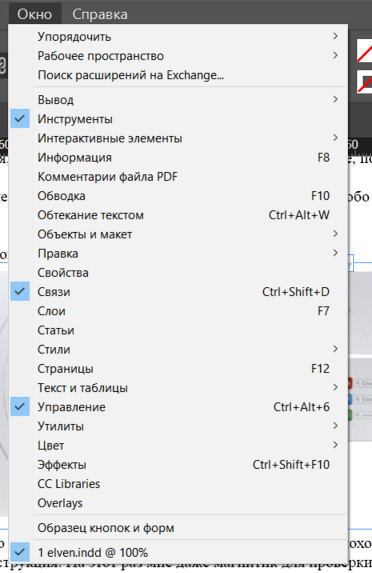Choose Поиск расширений на Exchange

tap(178, 75)
